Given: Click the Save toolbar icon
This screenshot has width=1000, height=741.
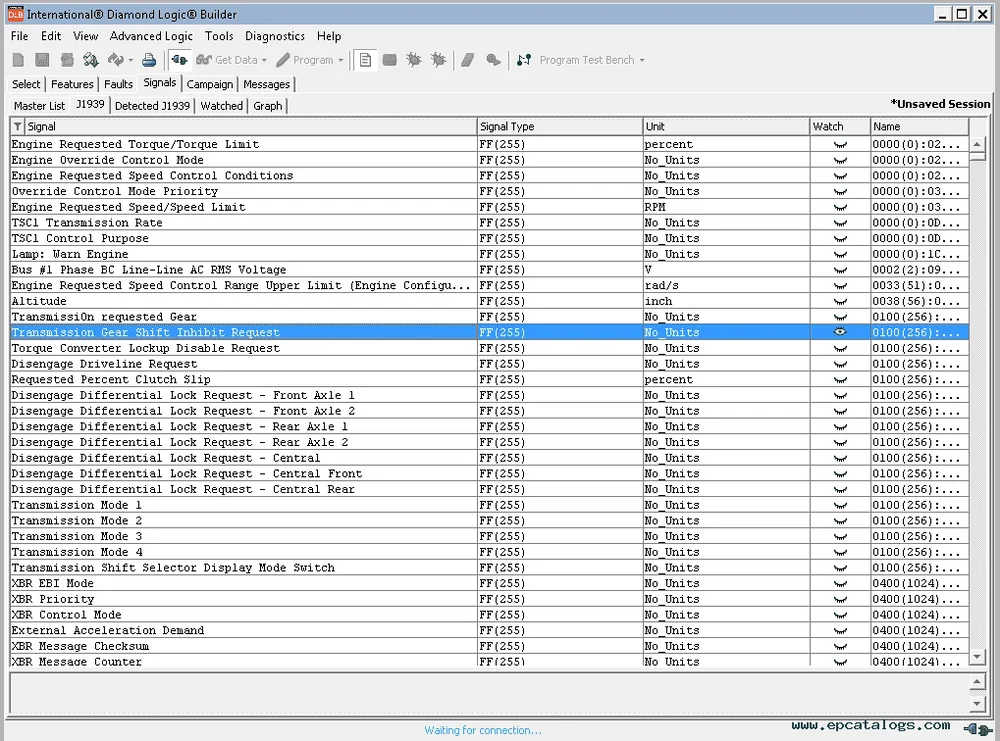Looking at the screenshot, I should [x=41, y=60].
